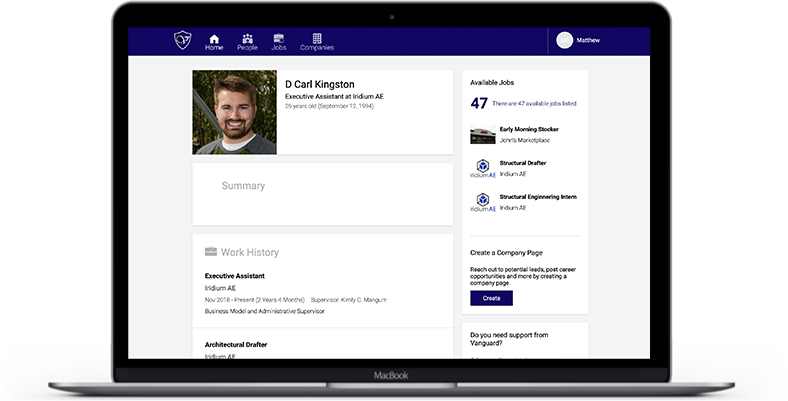Click Iridium AE logo beside Structural Drafter
This screenshot has height=401, width=788.
[483, 168]
